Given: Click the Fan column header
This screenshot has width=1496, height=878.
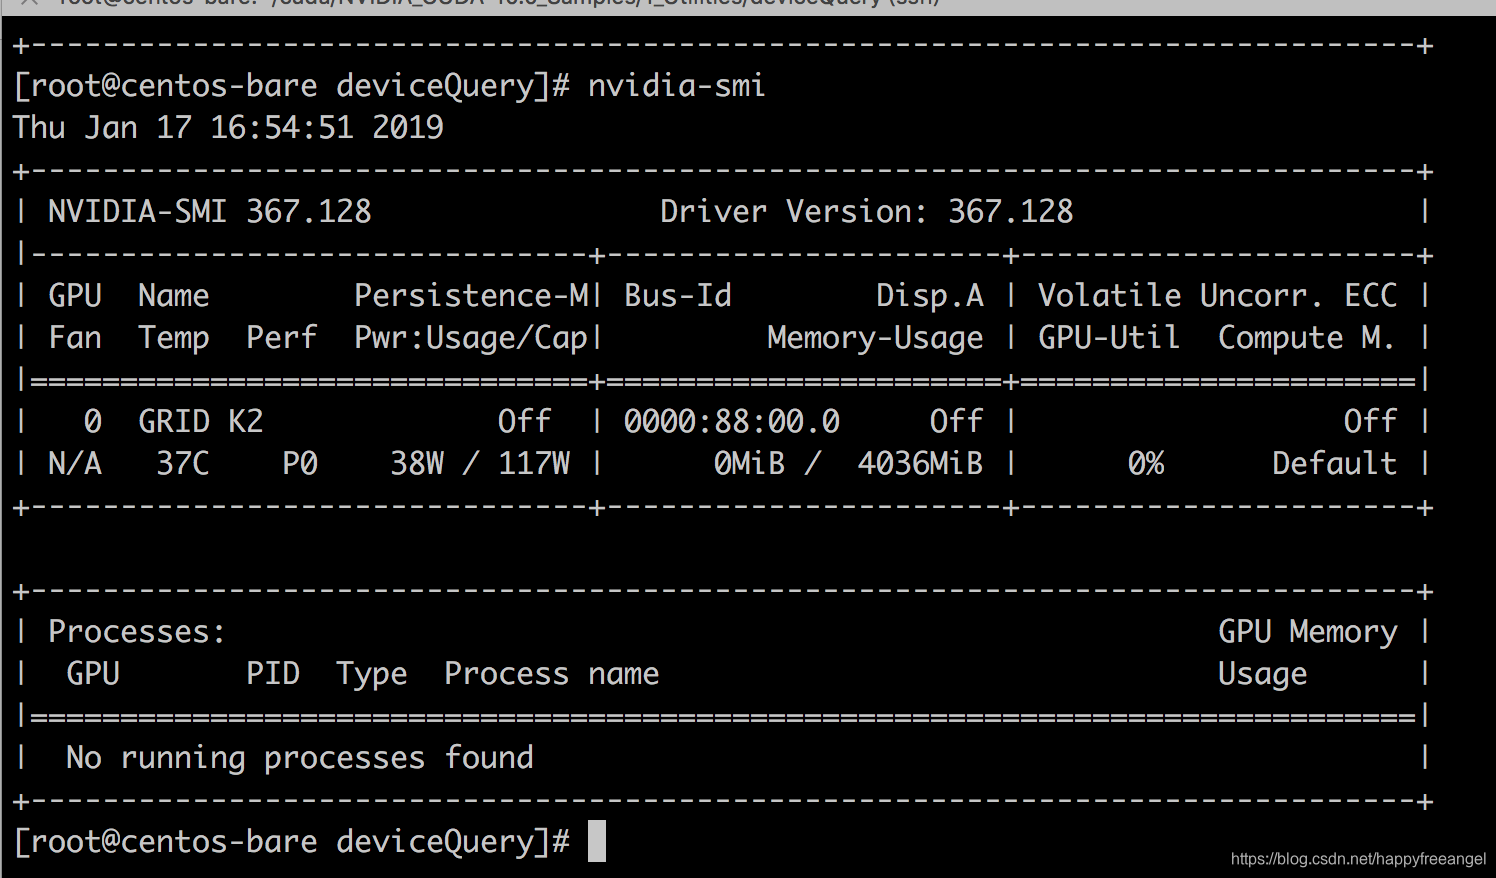Looking at the screenshot, I should [x=75, y=338].
